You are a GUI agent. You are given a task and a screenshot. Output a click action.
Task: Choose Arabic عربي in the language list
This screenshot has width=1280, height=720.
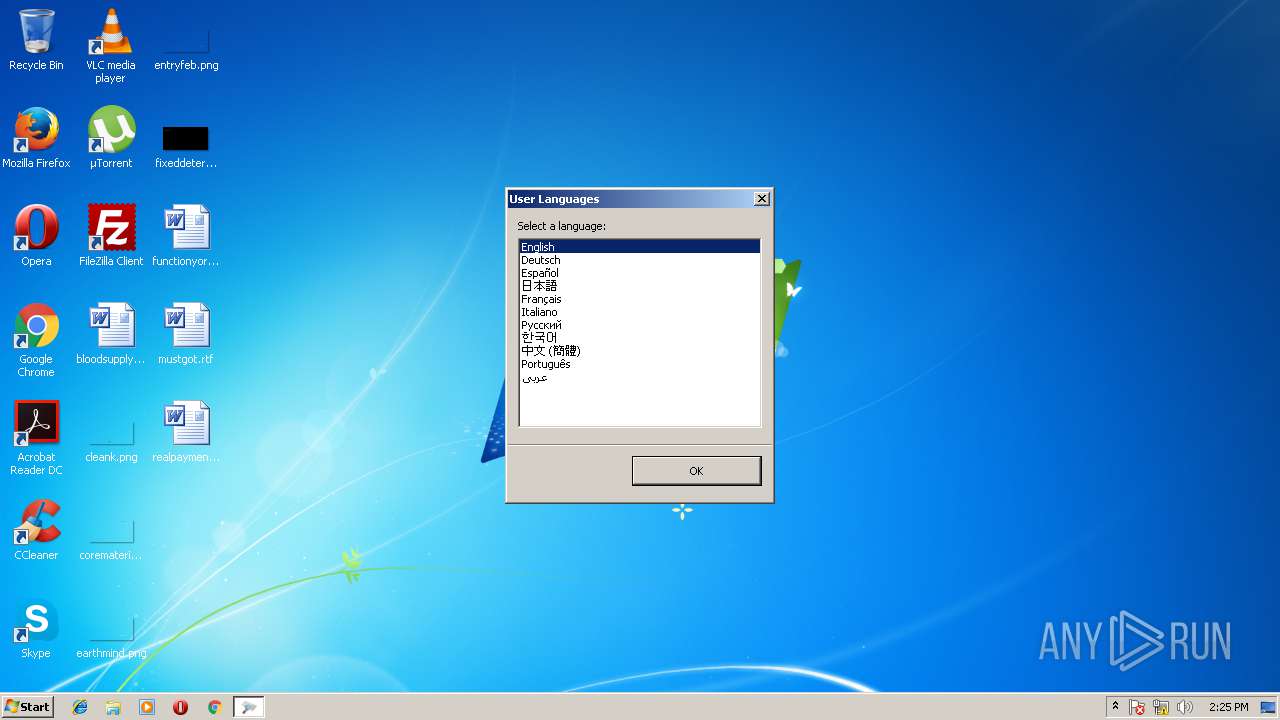[639, 377]
